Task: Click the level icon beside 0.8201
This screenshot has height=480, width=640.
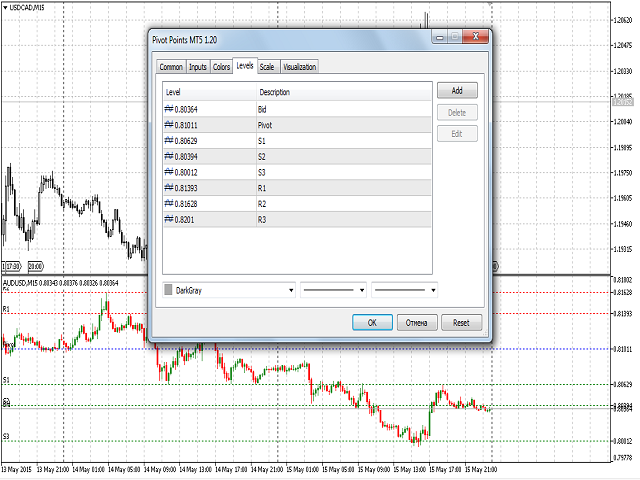Action: pos(169,217)
